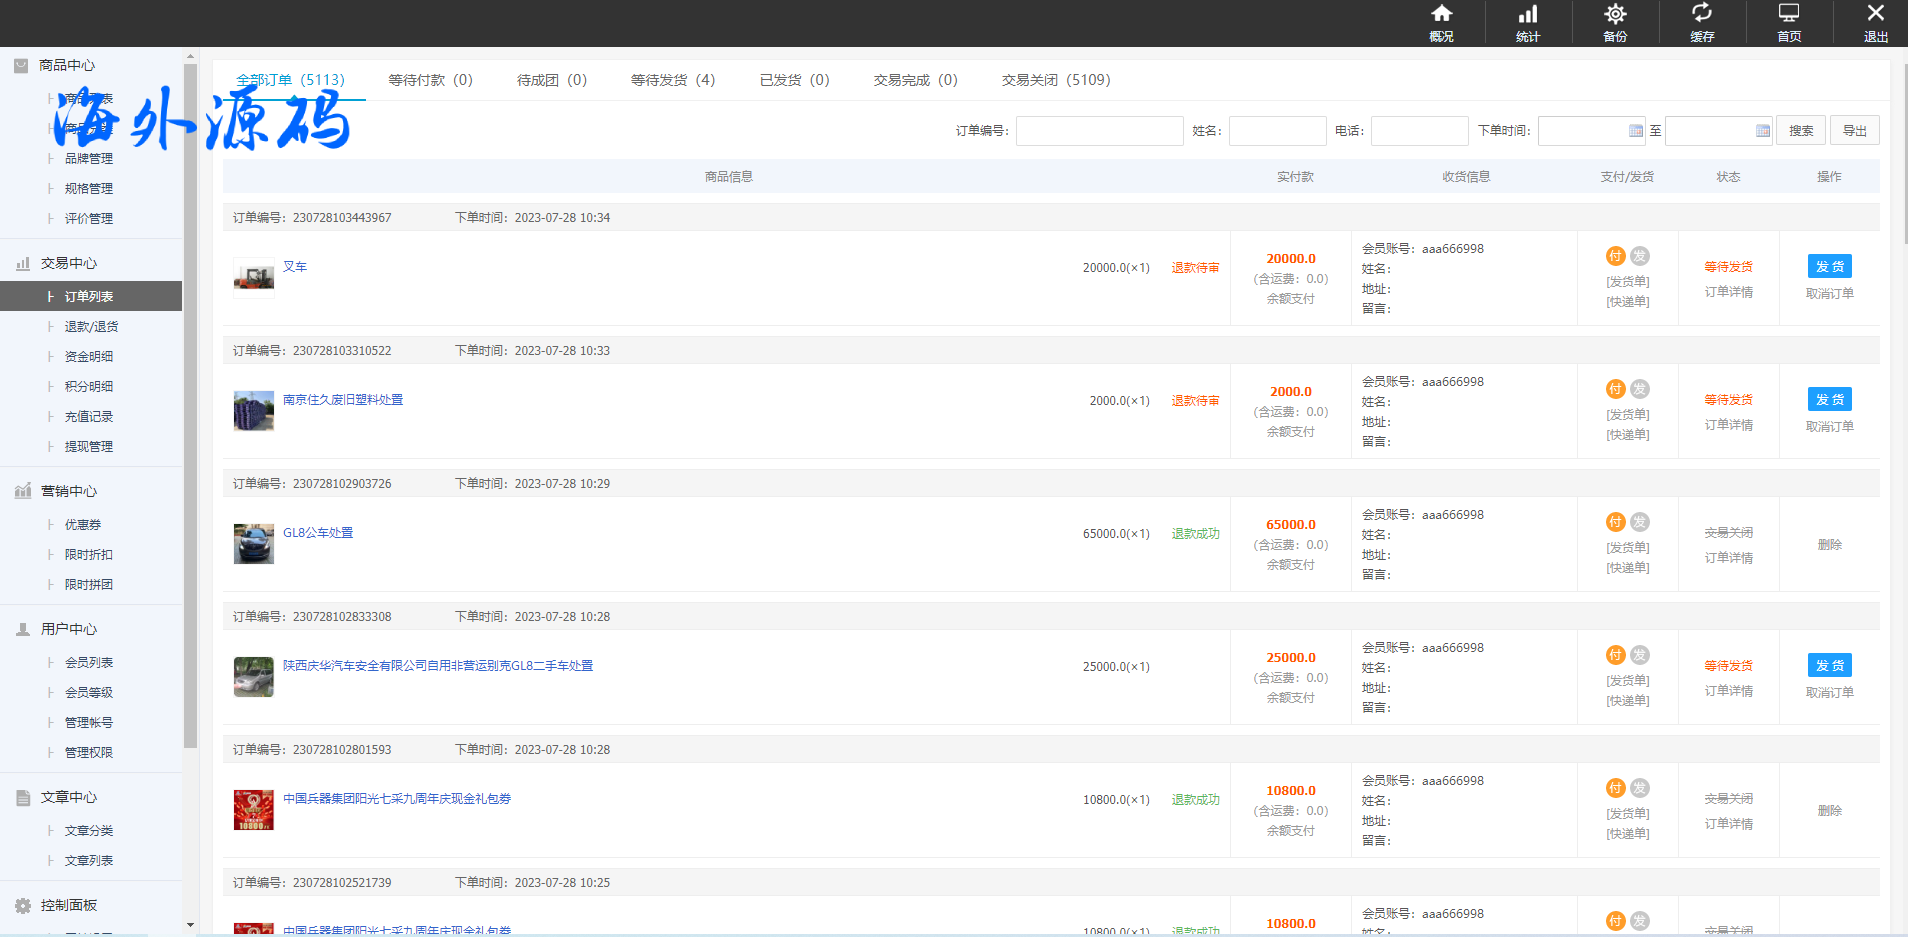This screenshot has width=1908, height=937.
Task: Click the 退出 logout X icon
Action: tap(1876, 14)
